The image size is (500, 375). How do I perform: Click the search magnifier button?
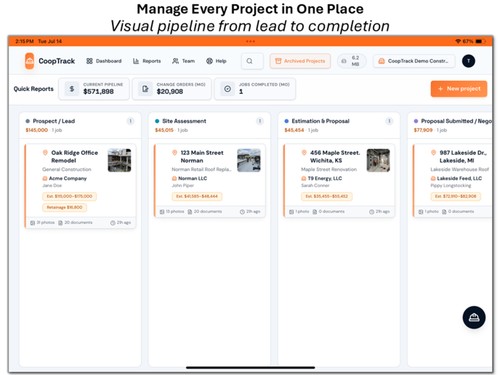252,61
